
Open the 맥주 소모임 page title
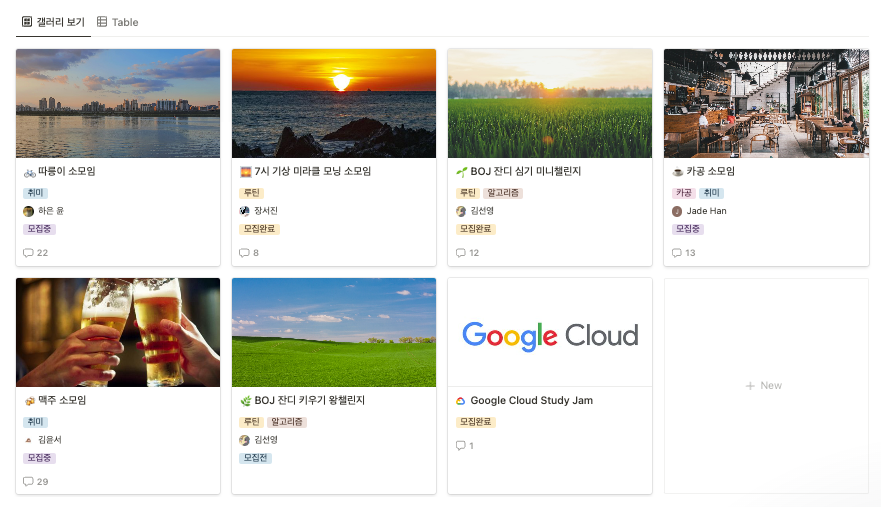pyautogui.click(x=62, y=400)
